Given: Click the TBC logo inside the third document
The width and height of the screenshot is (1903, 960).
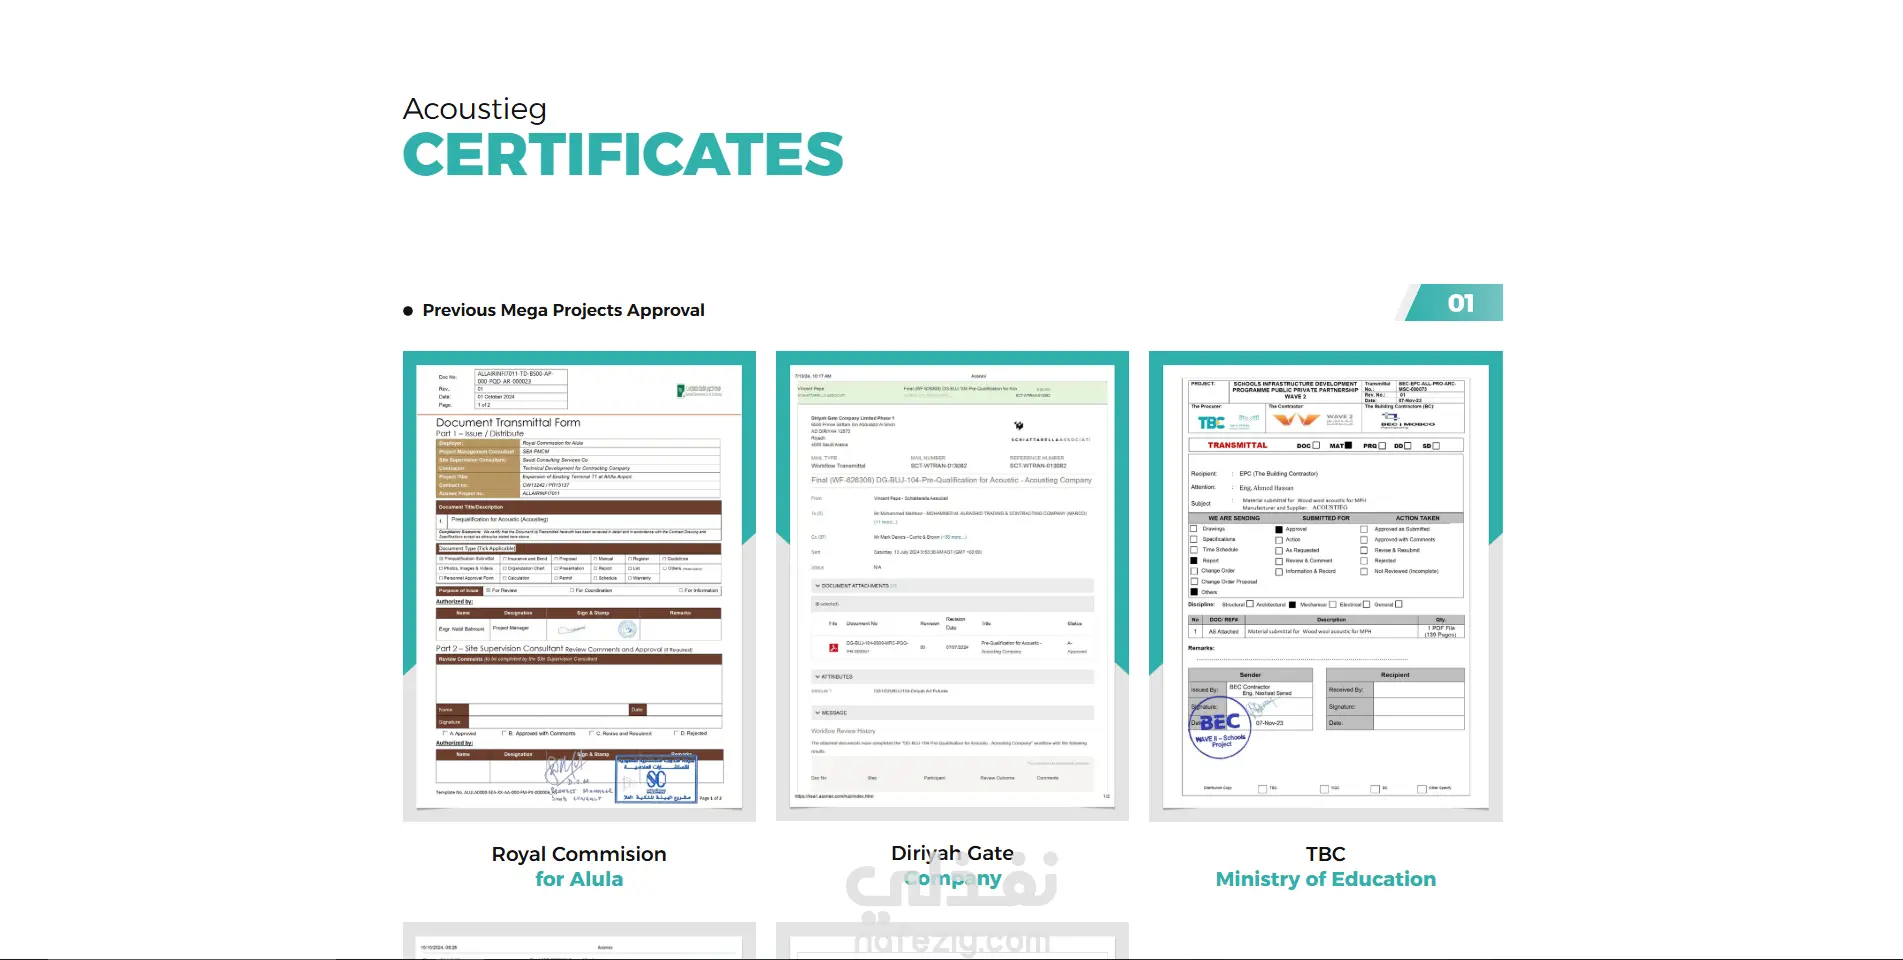Looking at the screenshot, I should click(x=1211, y=423).
